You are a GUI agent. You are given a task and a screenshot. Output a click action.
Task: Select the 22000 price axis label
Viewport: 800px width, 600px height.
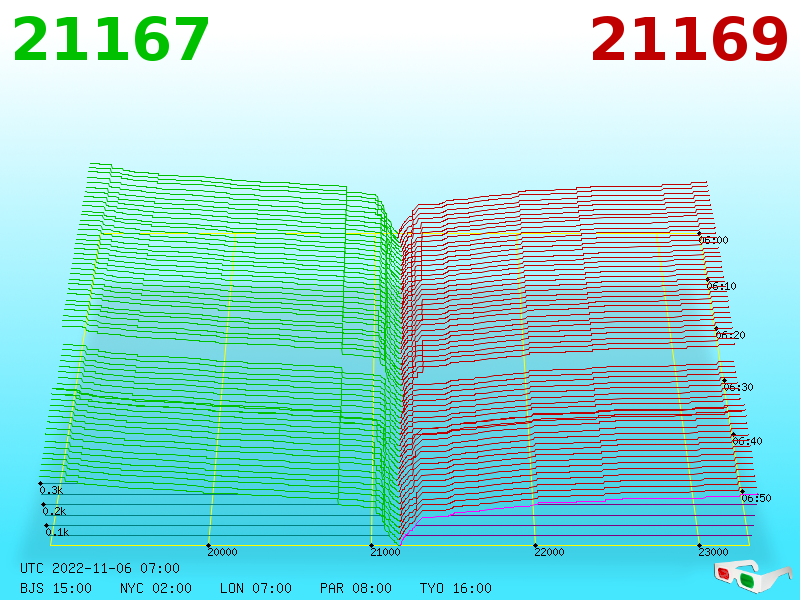point(549,552)
